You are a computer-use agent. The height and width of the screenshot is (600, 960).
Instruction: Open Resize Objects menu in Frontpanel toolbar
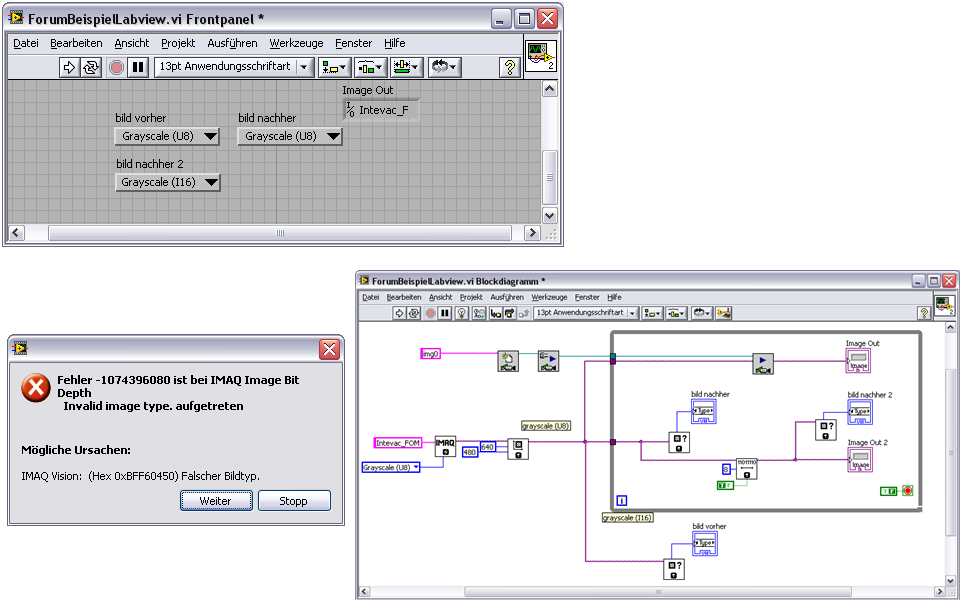[407, 67]
